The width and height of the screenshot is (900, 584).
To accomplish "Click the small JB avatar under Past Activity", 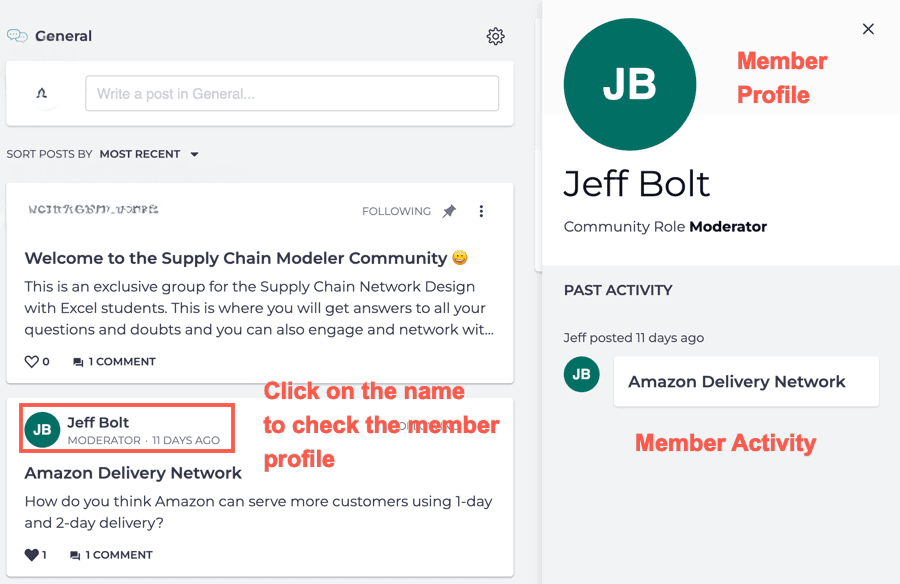I will 582,374.
